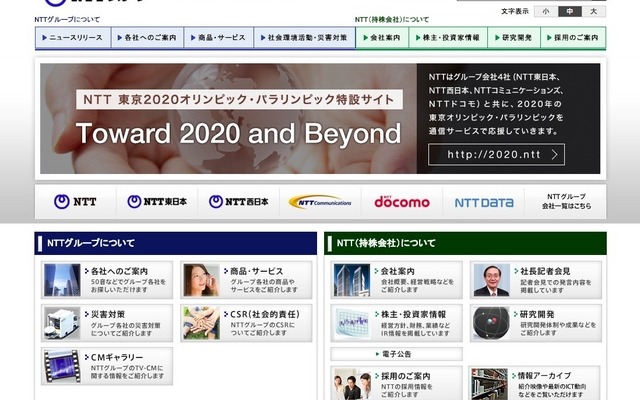Click the atom sphere icon for 研究開発

[x=491, y=323]
